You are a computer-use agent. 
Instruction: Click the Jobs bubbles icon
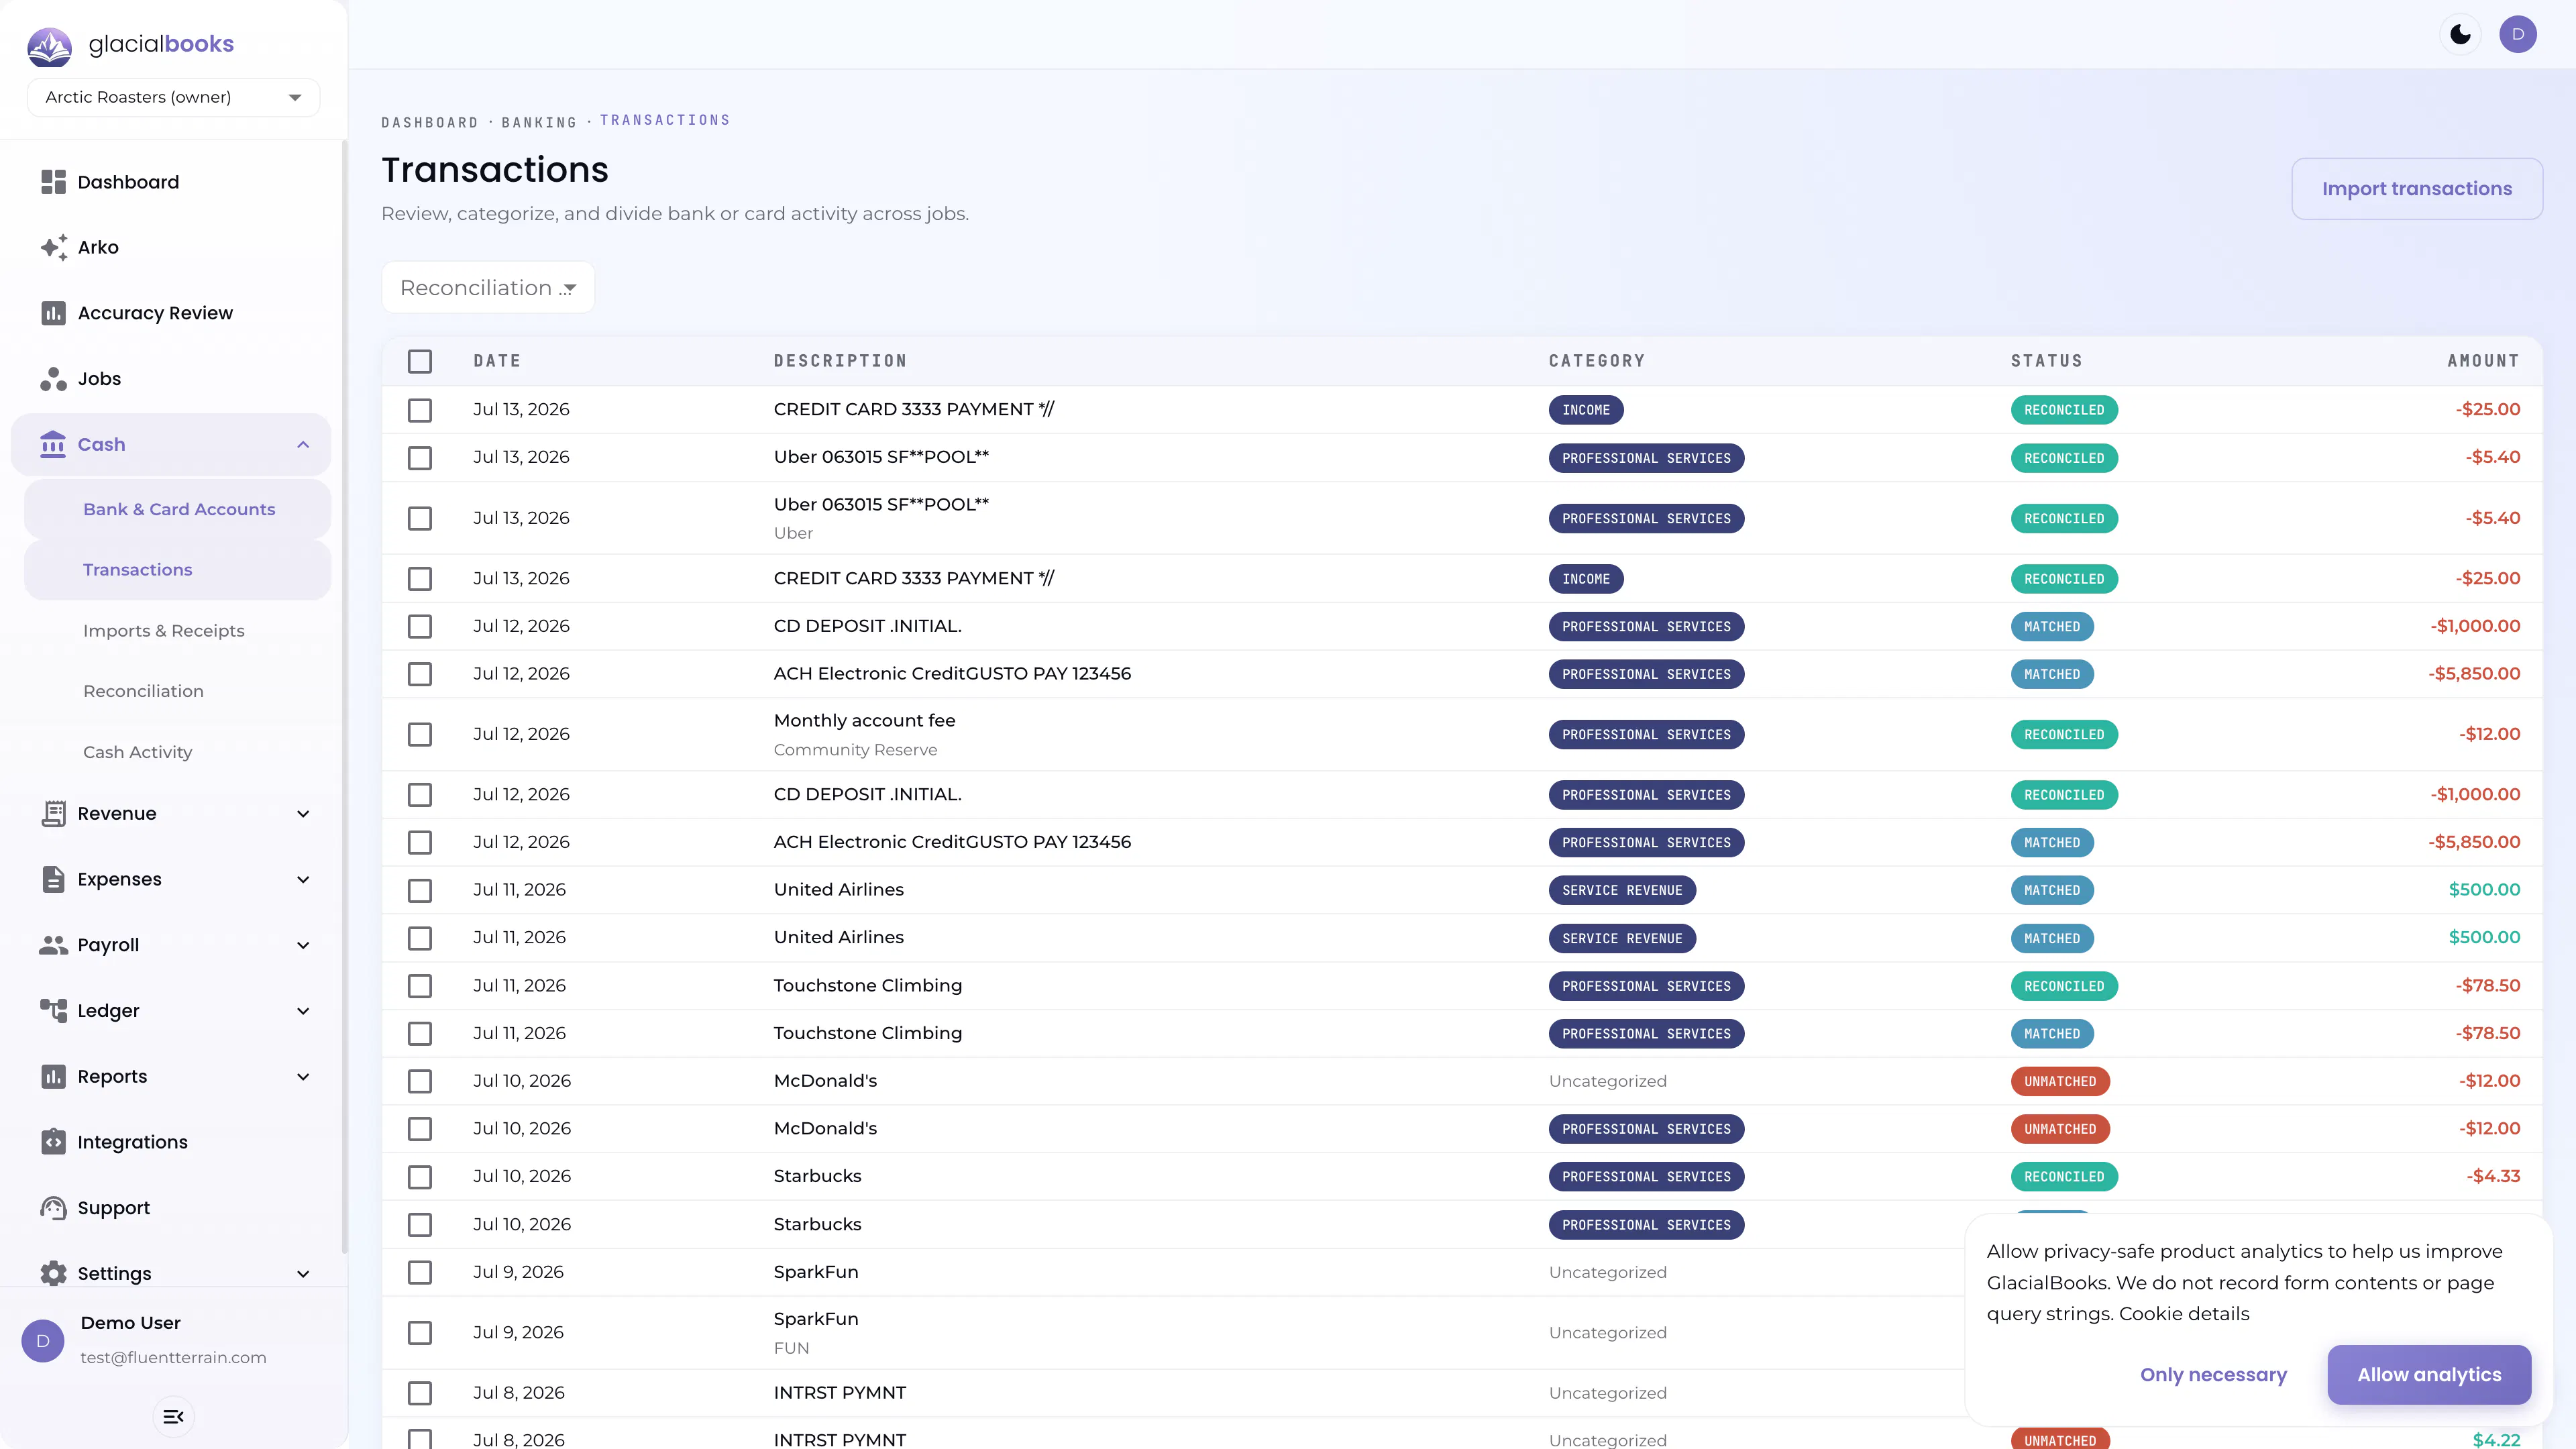pyautogui.click(x=53, y=379)
